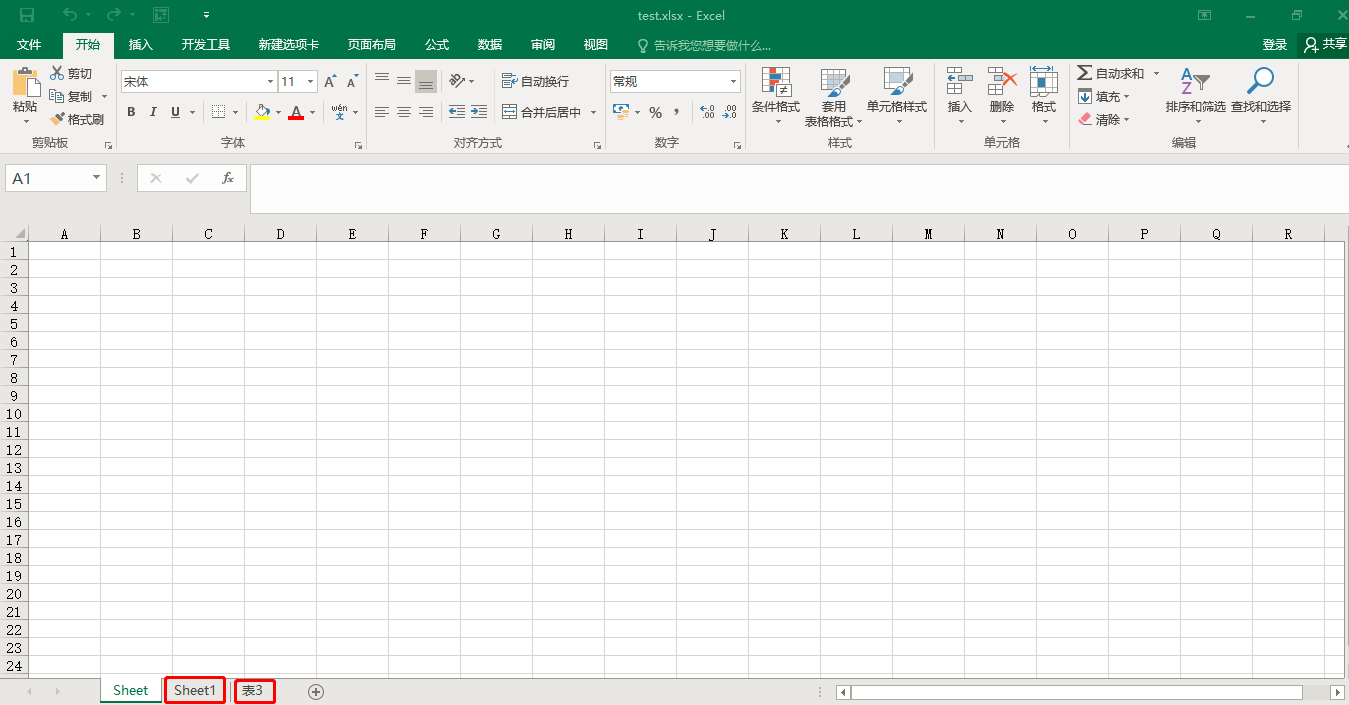
Task: Apply AutoSum (自动求和) to the selection
Action: click(x=1112, y=72)
